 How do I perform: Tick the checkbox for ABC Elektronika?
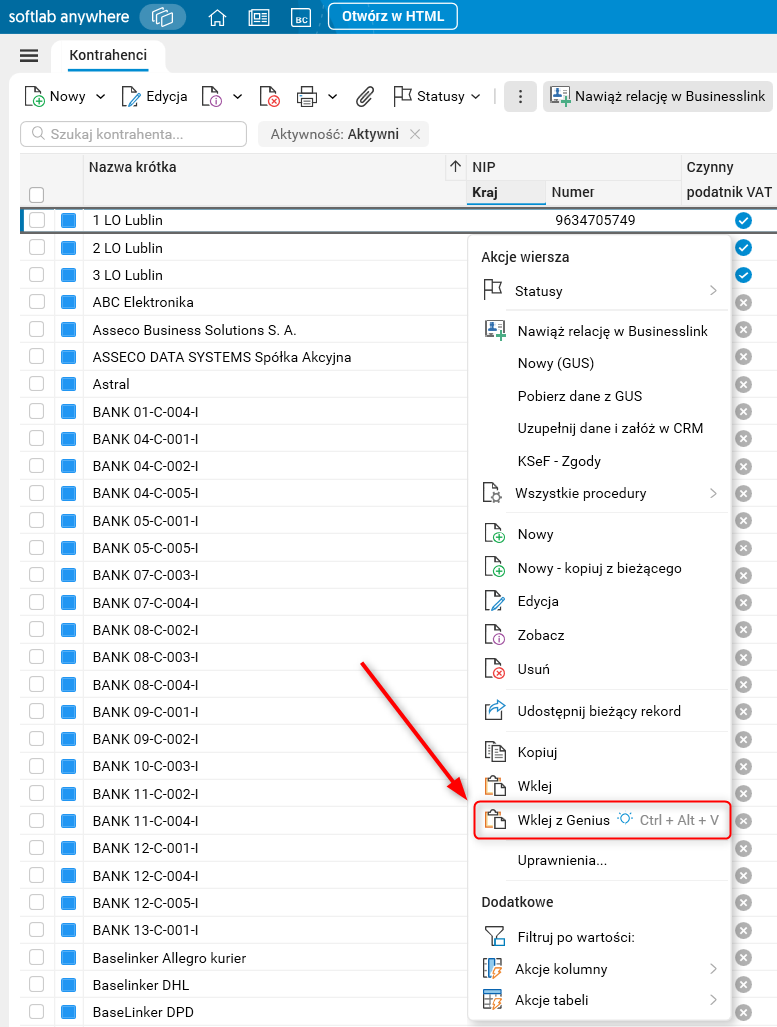click(x=37, y=302)
